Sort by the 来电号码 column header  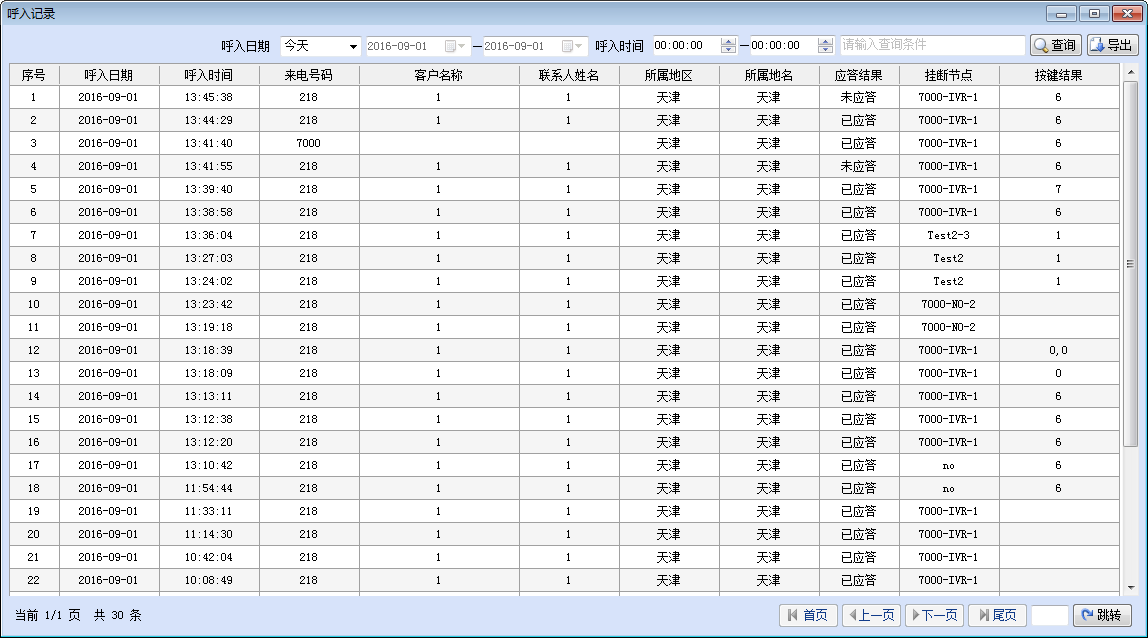[x=308, y=75]
